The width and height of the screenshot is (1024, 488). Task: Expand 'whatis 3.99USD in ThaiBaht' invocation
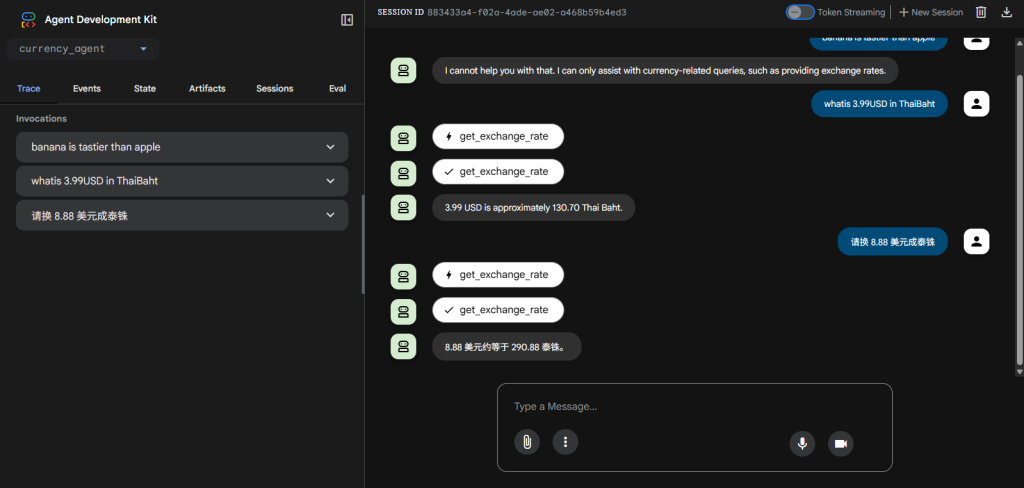pos(182,181)
